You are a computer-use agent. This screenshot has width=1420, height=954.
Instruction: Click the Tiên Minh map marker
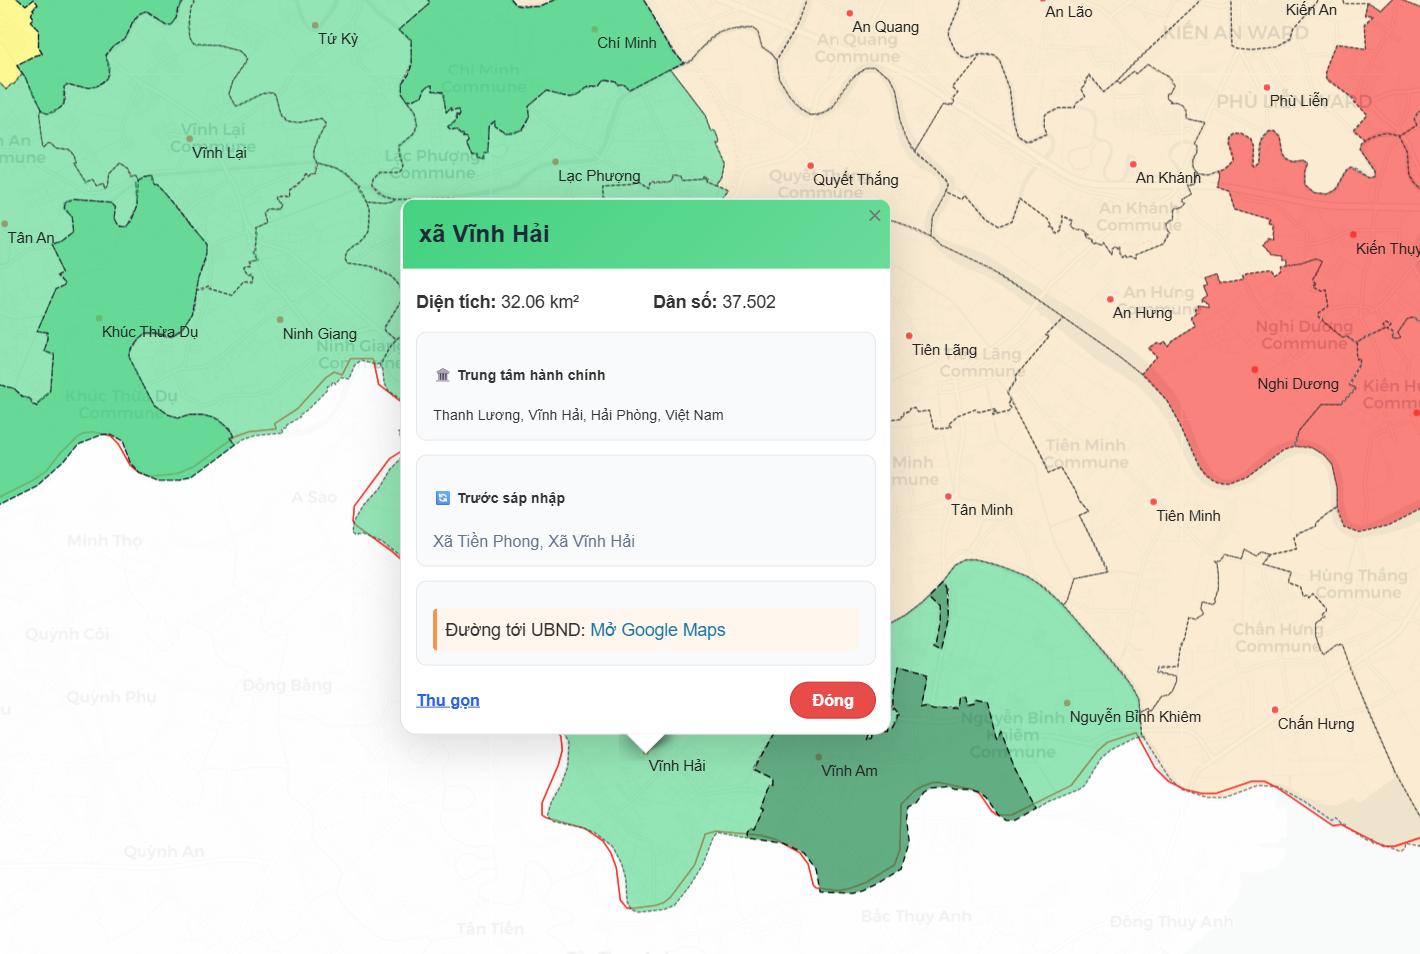pyautogui.click(x=1153, y=502)
